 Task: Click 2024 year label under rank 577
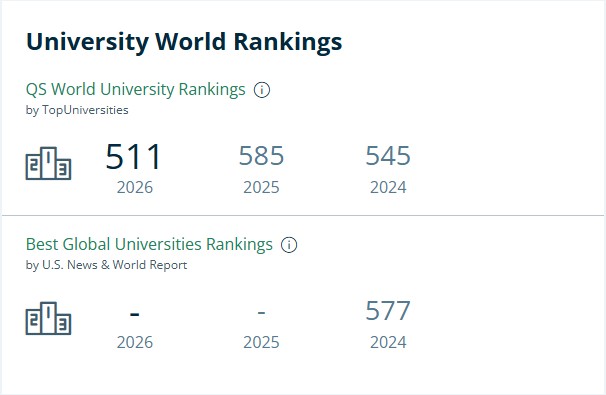[x=388, y=342]
